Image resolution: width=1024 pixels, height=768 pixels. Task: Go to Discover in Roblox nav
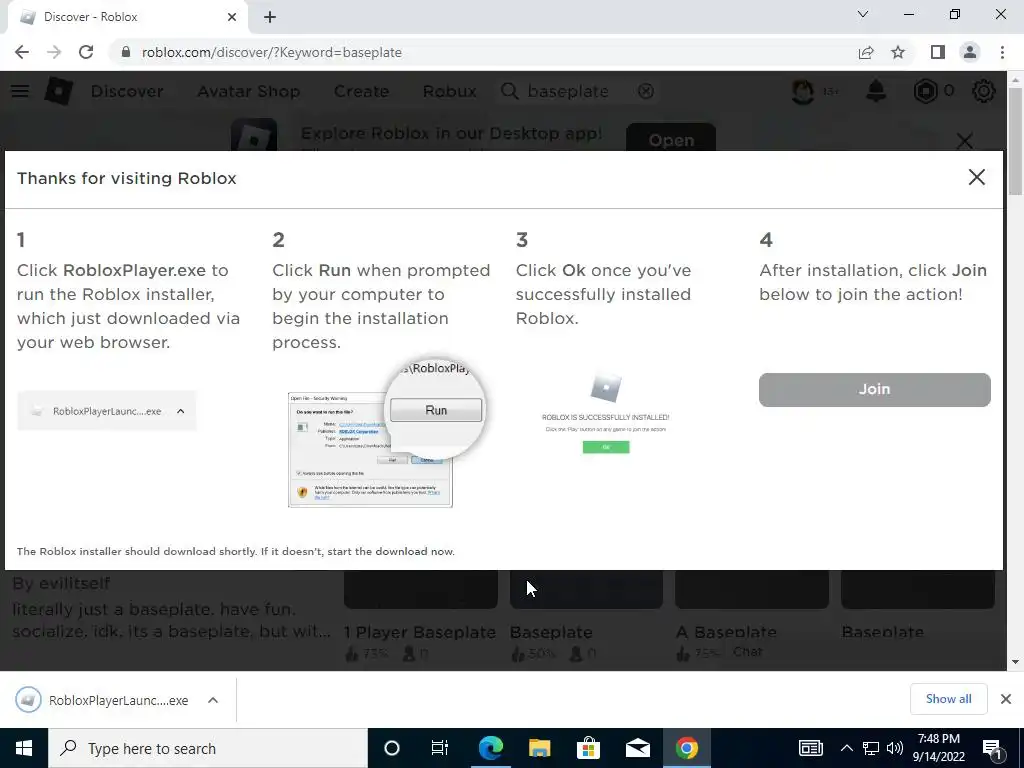(127, 91)
